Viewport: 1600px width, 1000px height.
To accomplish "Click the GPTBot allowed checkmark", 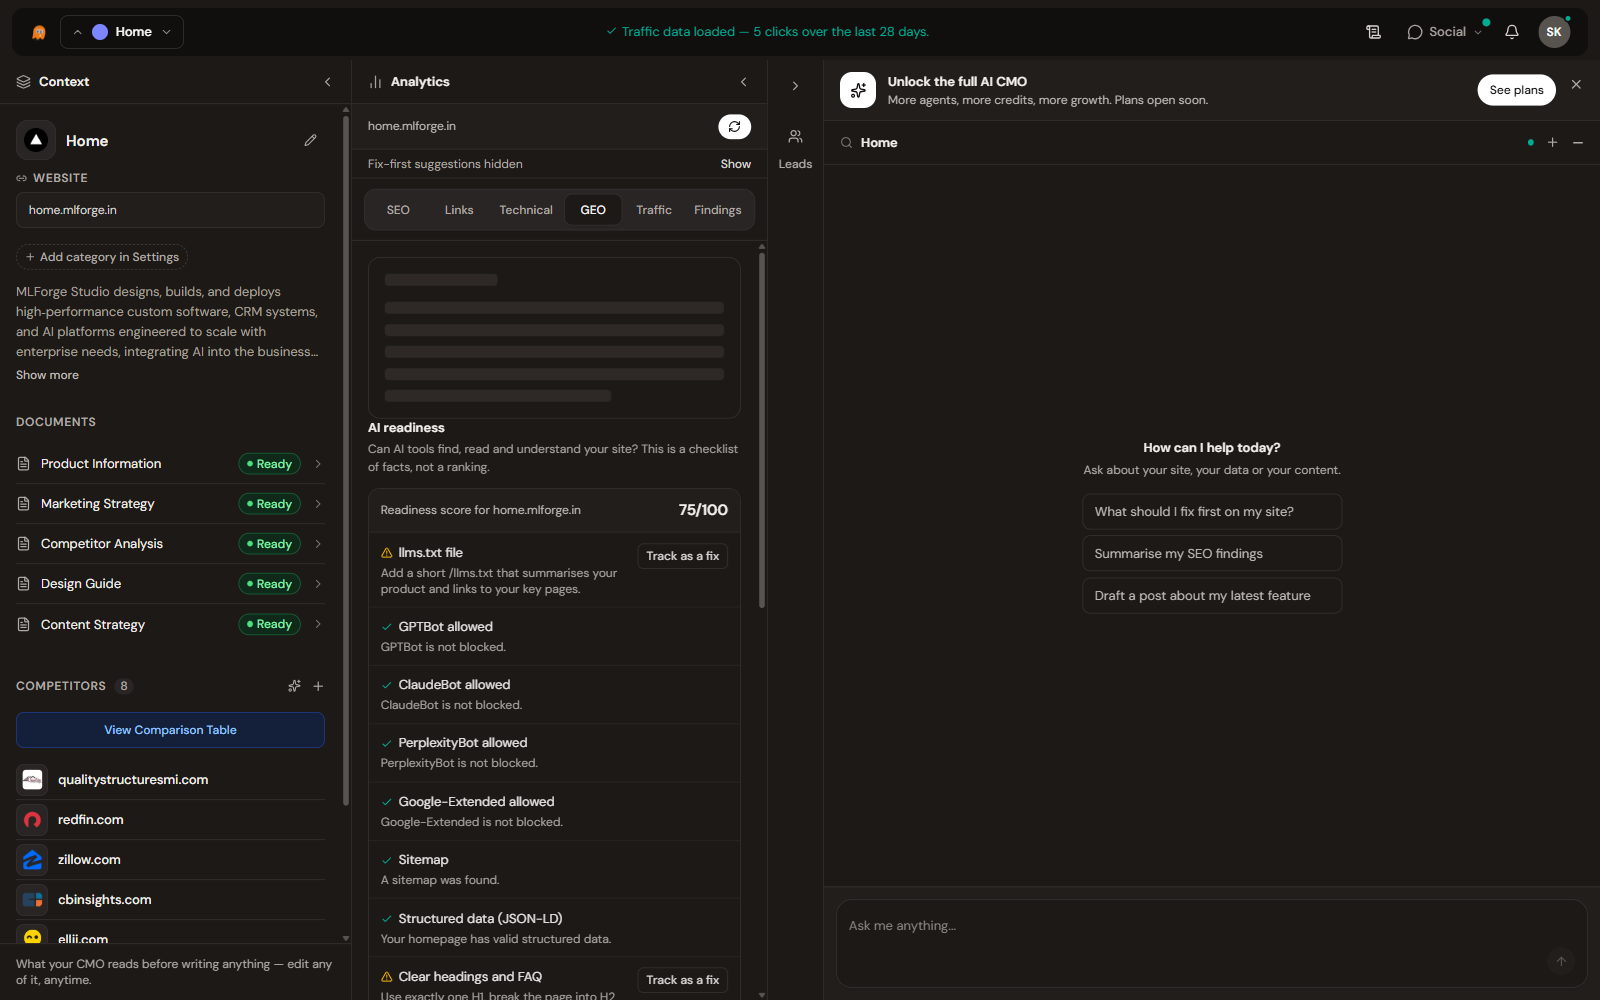I will tap(387, 627).
